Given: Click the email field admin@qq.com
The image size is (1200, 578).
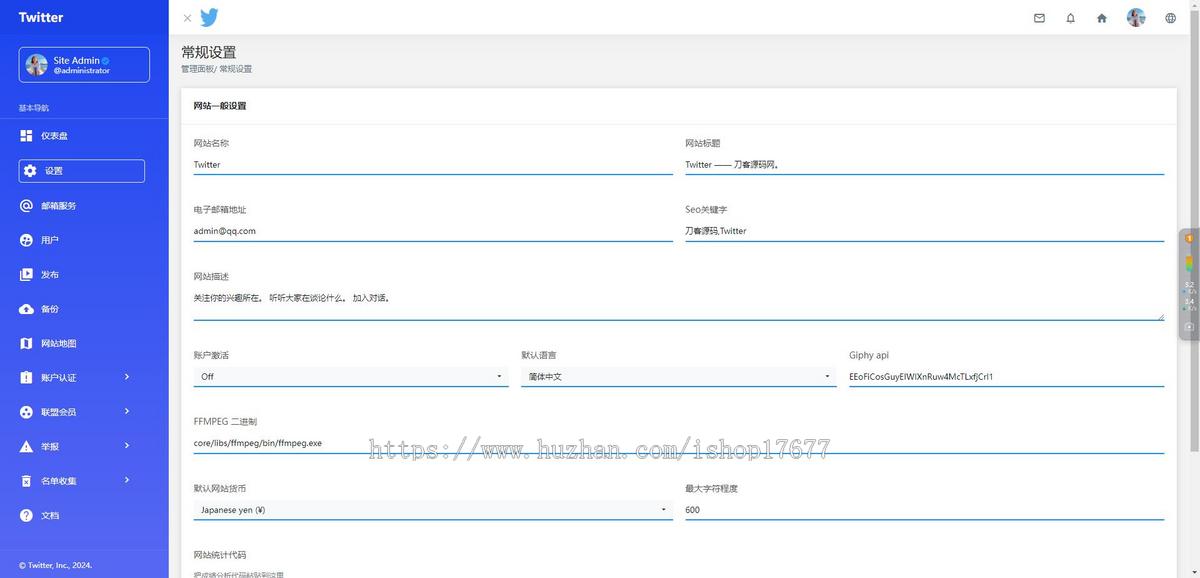Looking at the screenshot, I should point(433,231).
